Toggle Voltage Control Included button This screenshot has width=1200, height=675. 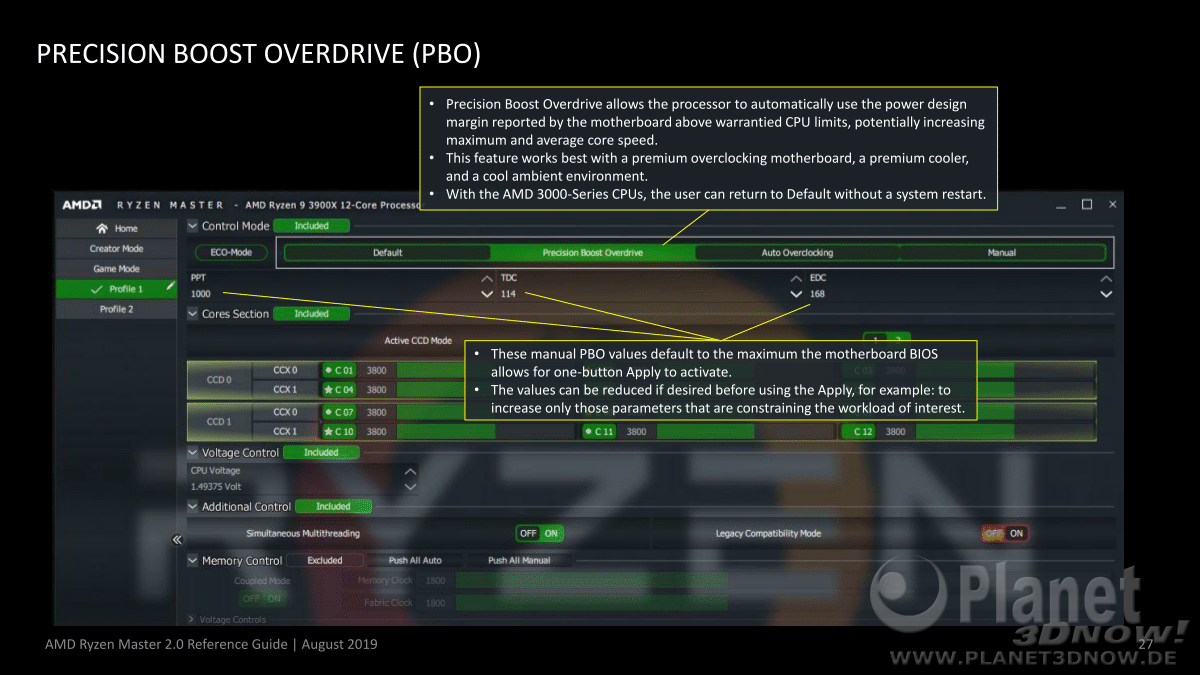point(321,452)
